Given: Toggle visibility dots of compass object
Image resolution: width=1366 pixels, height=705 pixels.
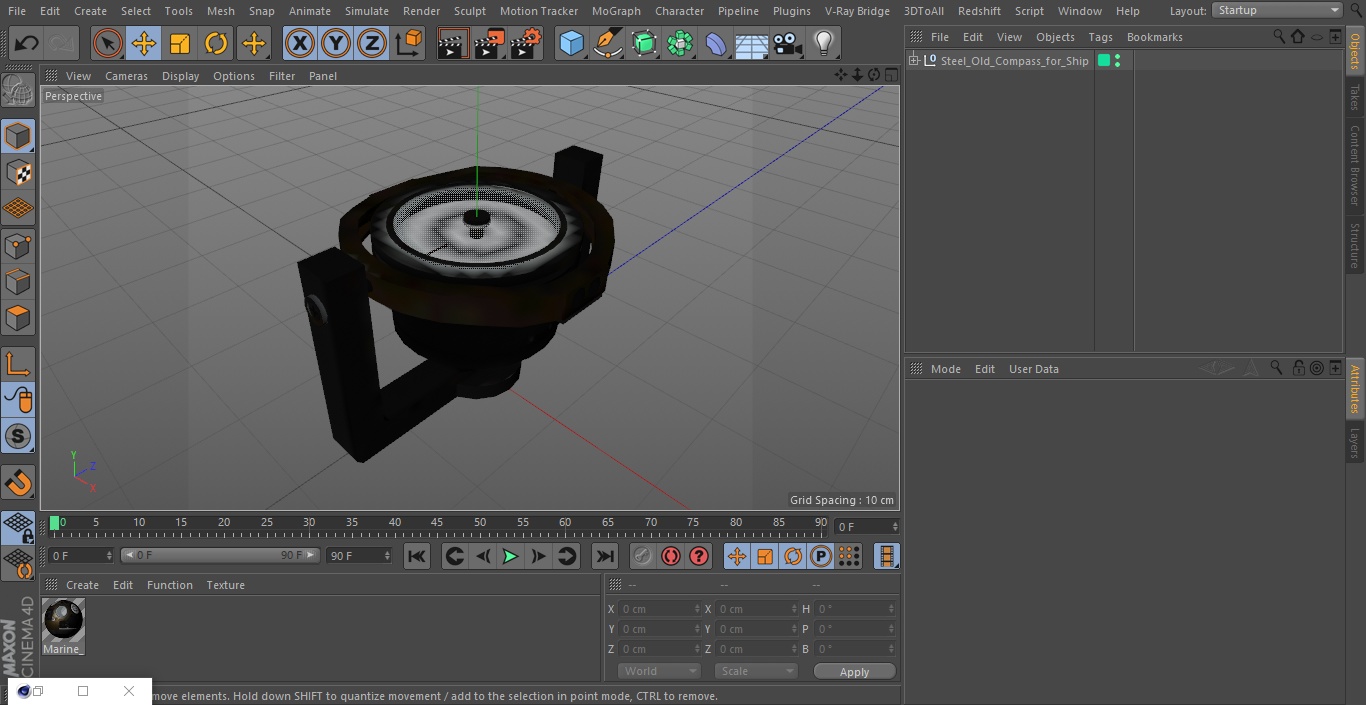Looking at the screenshot, I should [x=1117, y=61].
